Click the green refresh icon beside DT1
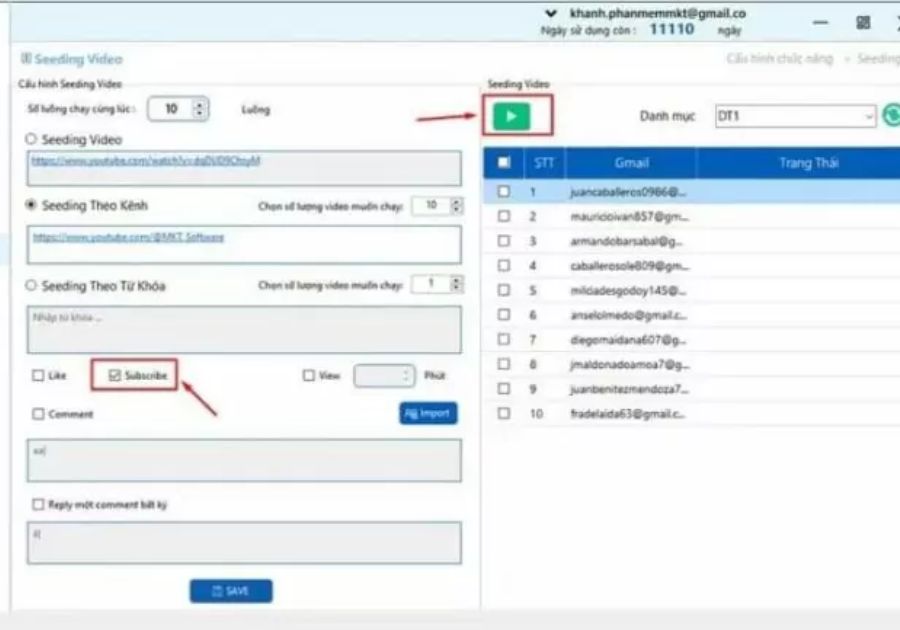Image resolution: width=900 pixels, height=630 pixels. (889, 117)
